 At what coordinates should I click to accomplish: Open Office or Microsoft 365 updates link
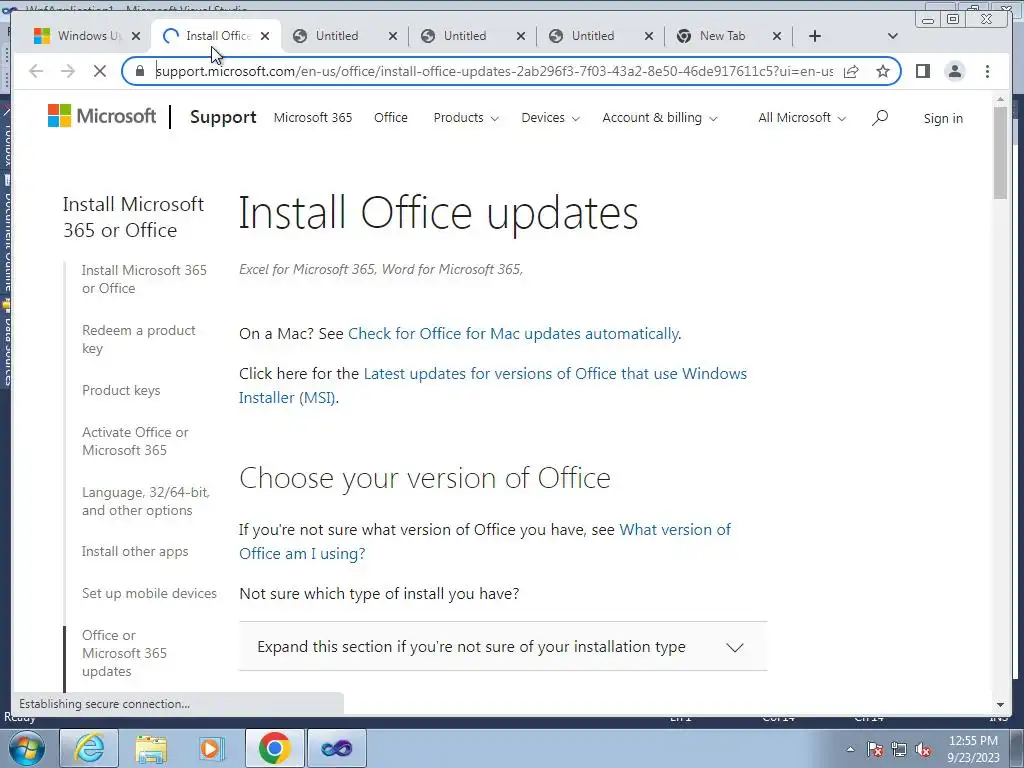(124, 653)
